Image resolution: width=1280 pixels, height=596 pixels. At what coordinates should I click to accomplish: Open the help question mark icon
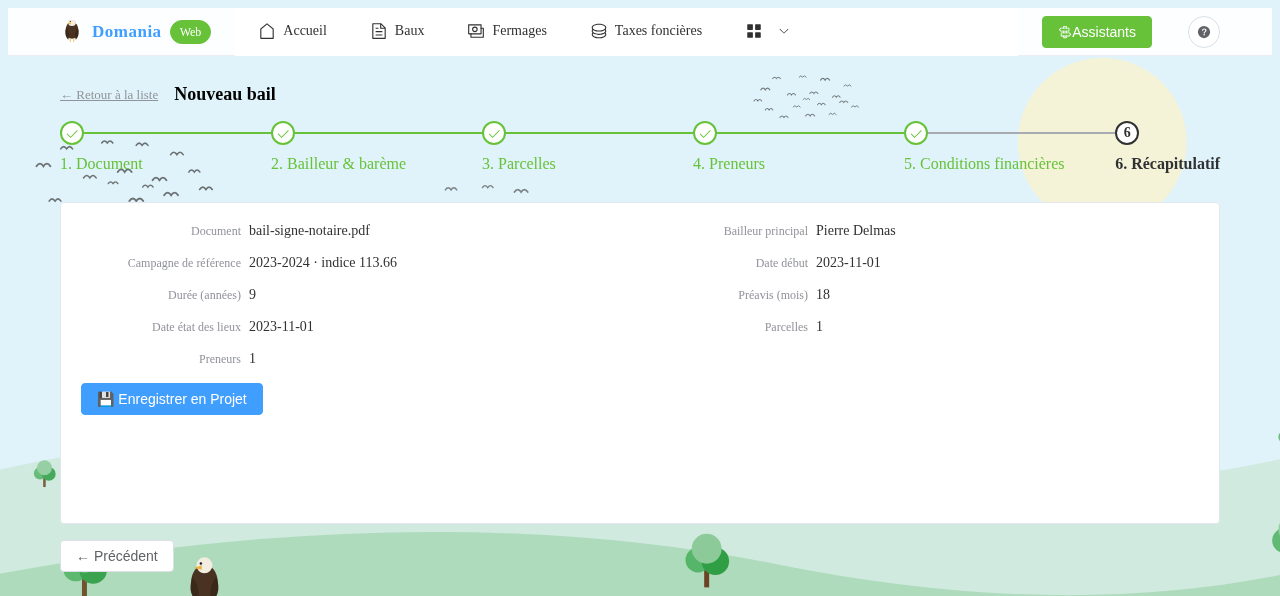pyautogui.click(x=1204, y=32)
